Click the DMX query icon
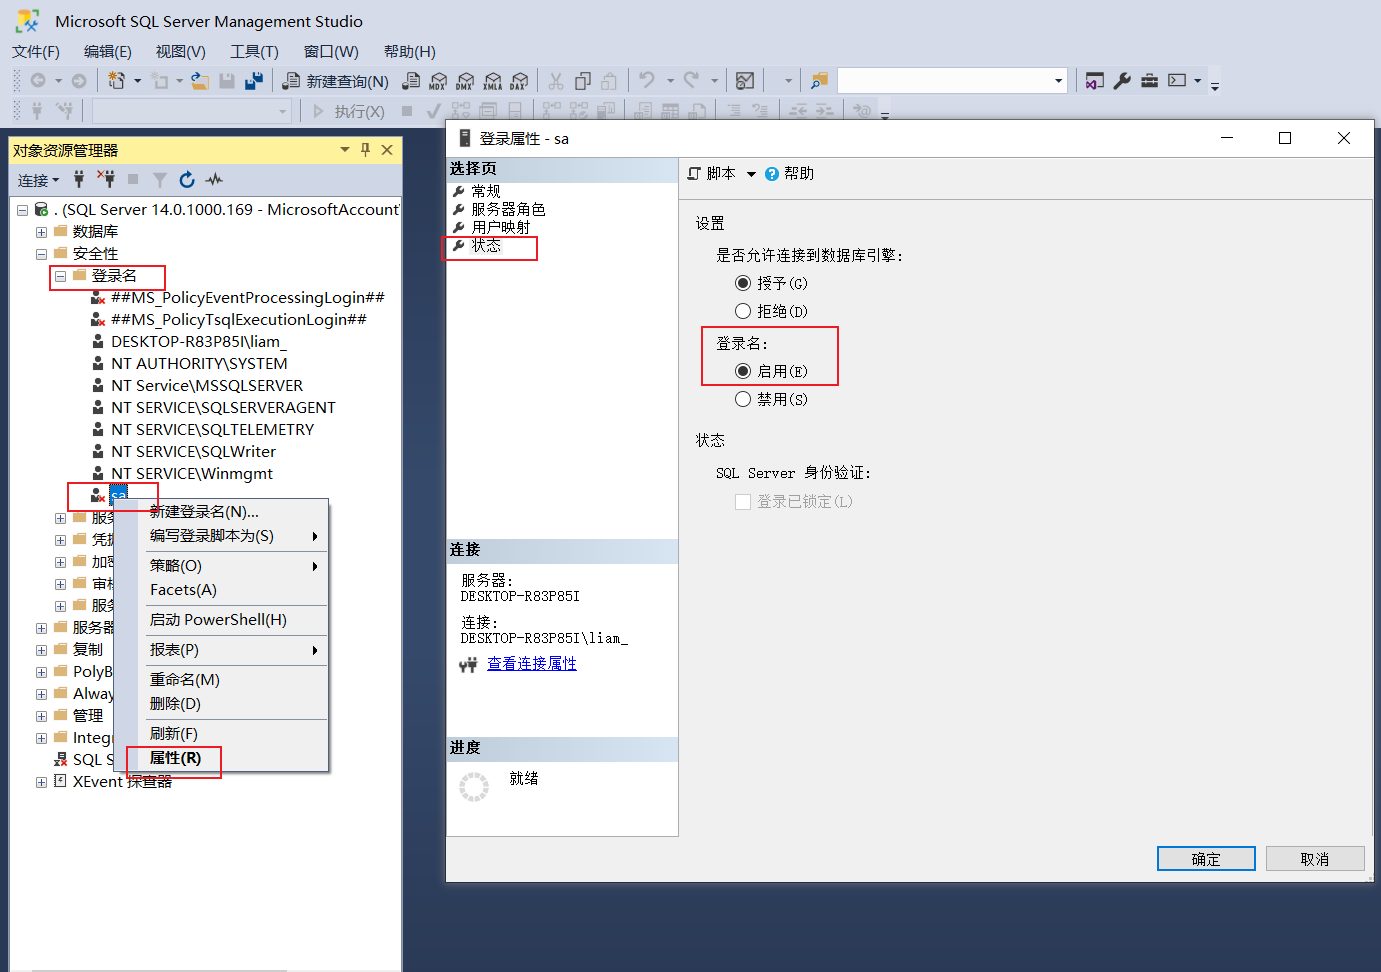1381x972 pixels. pyautogui.click(x=465, y=81)
